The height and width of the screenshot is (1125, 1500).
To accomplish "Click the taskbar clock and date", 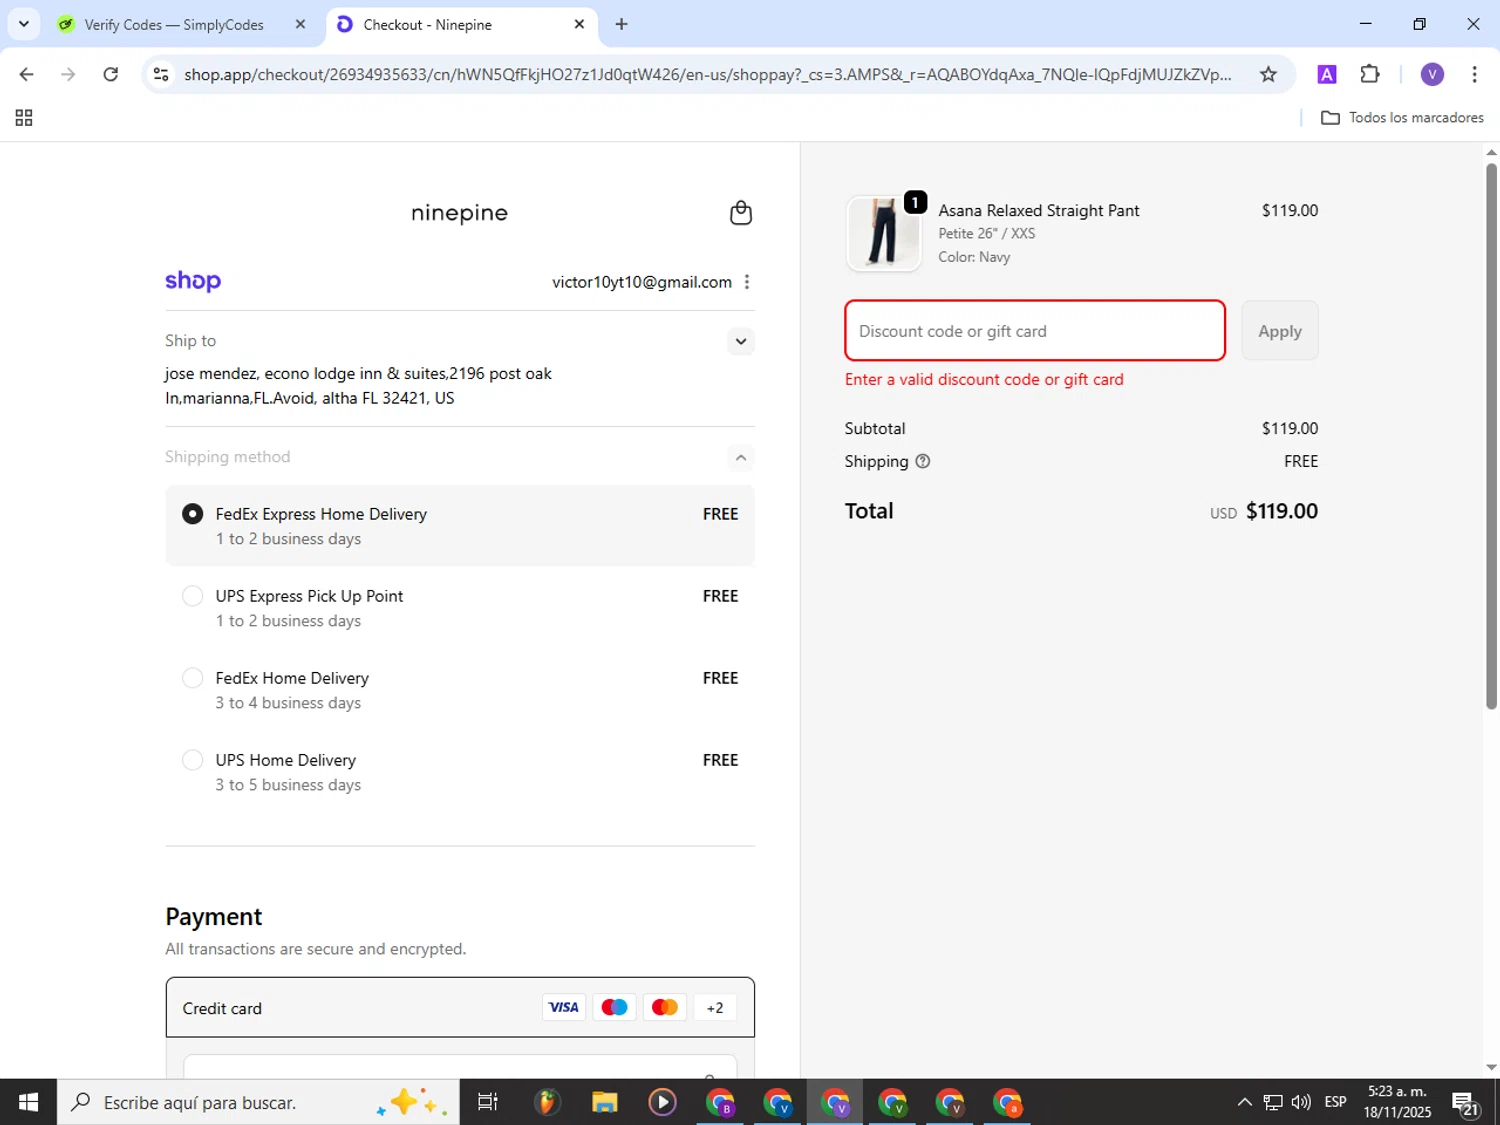I will click(x=1397, y=1102).
